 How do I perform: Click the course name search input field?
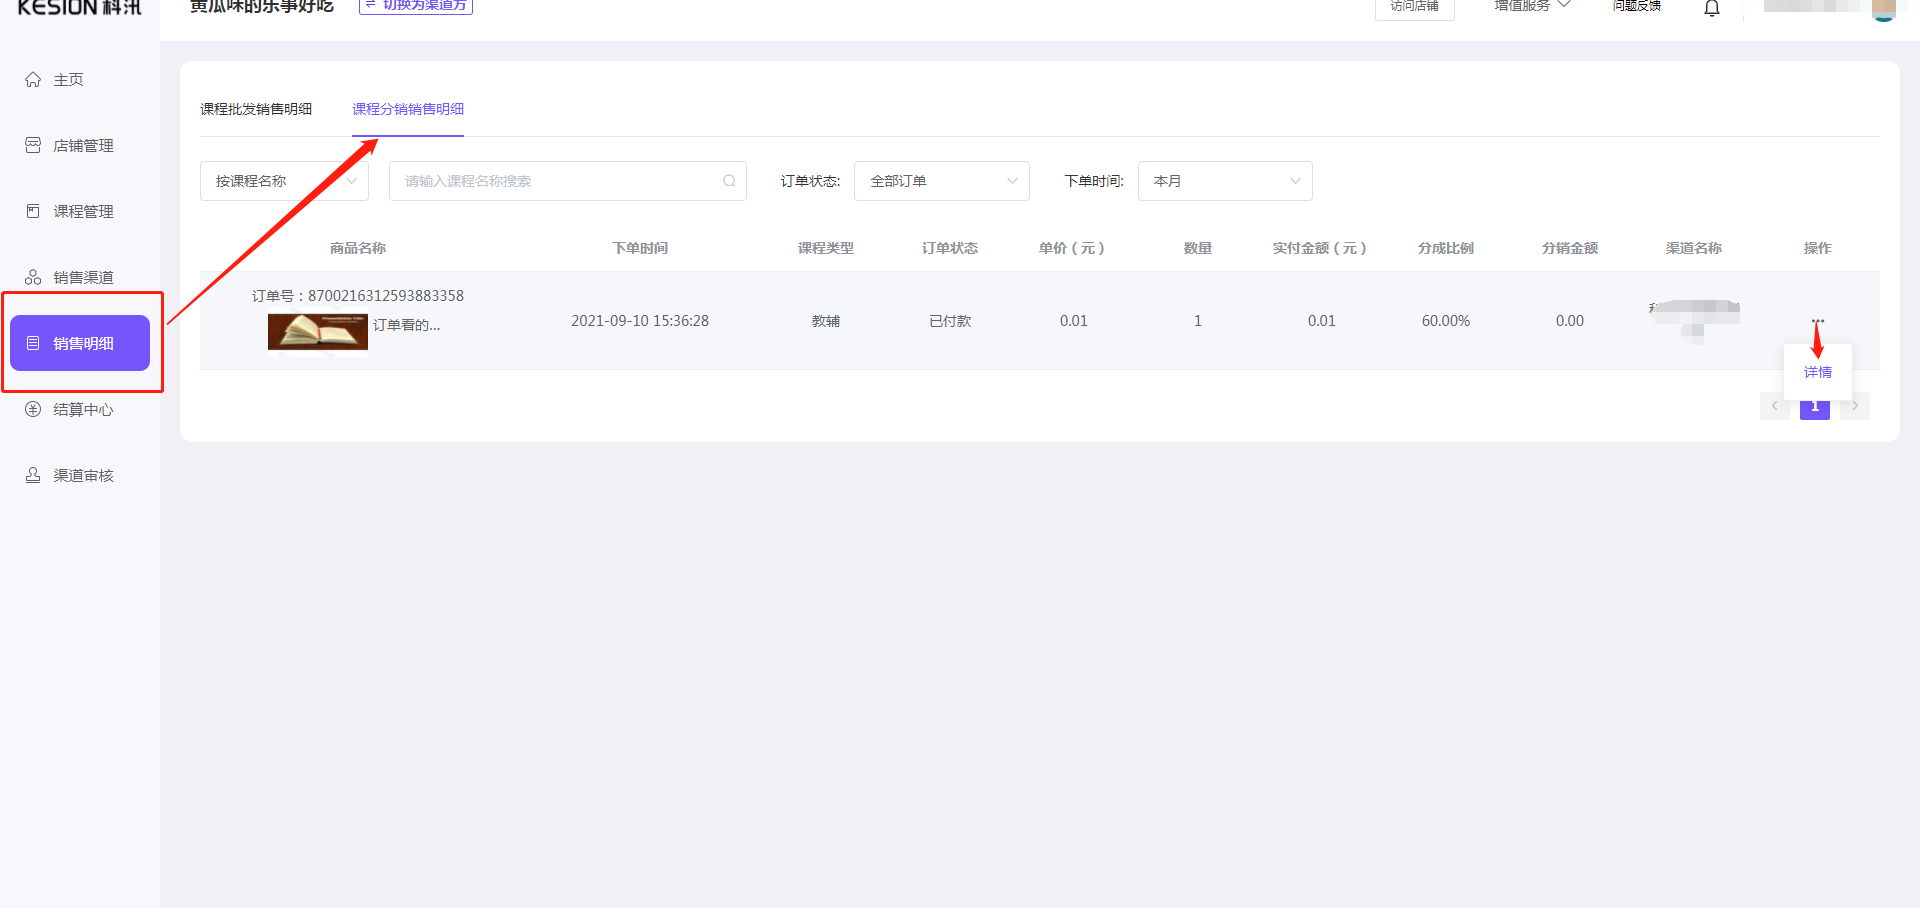555,181
